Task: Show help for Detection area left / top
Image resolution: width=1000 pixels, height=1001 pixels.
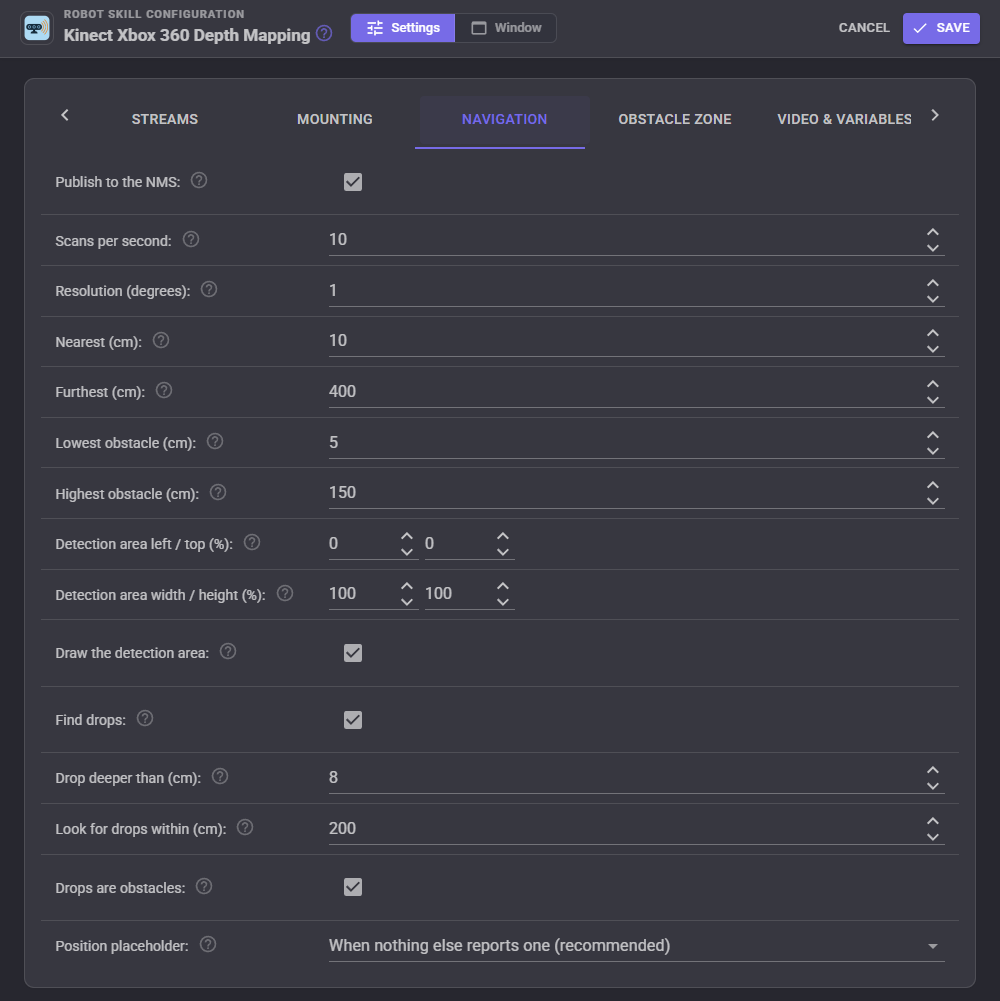Action: tap(252, 542)
